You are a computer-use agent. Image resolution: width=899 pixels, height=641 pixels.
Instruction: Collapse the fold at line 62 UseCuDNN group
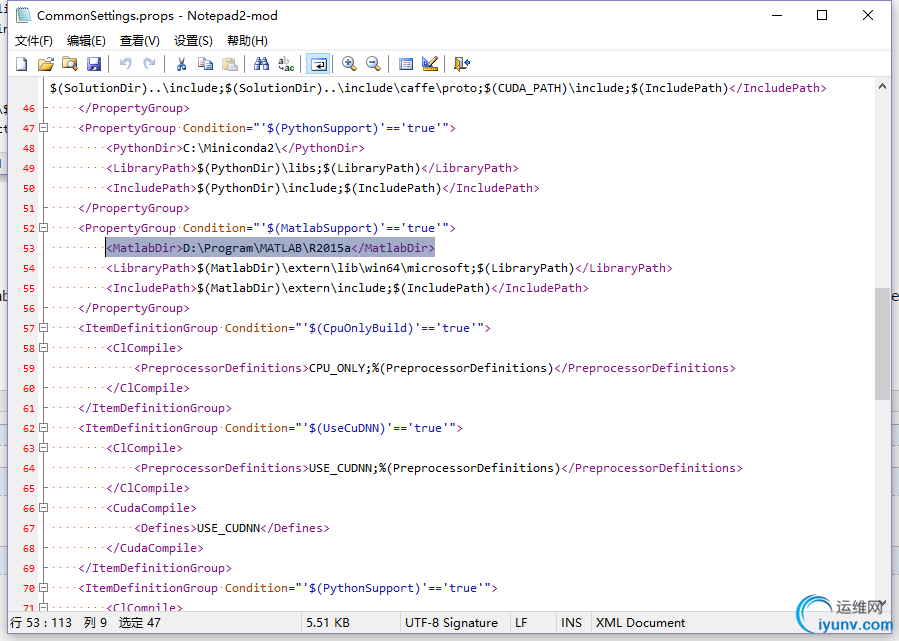pos(43,428)
